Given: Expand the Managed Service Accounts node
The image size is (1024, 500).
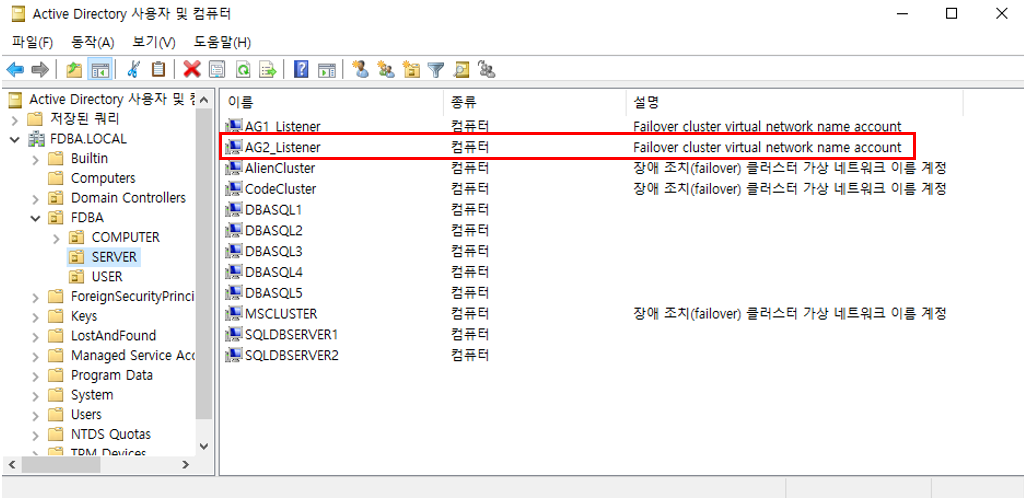Looking at the screenshot, I should tap(36, 356).
